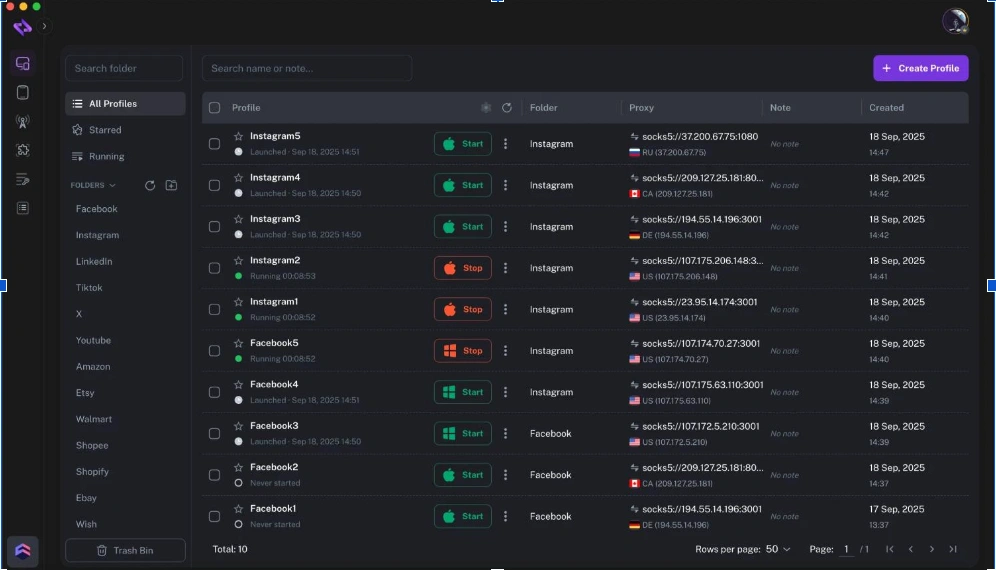This screenshot has height=570, width=996.
Task: Open the extensions puzzle icon in the sidebar
Action: (23, 151)
